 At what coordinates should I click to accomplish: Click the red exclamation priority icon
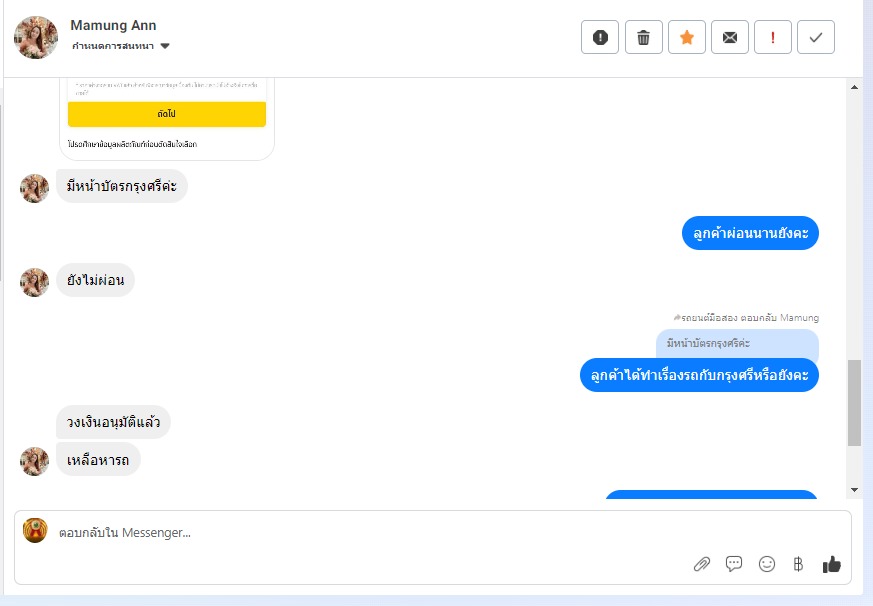(773, 37)
